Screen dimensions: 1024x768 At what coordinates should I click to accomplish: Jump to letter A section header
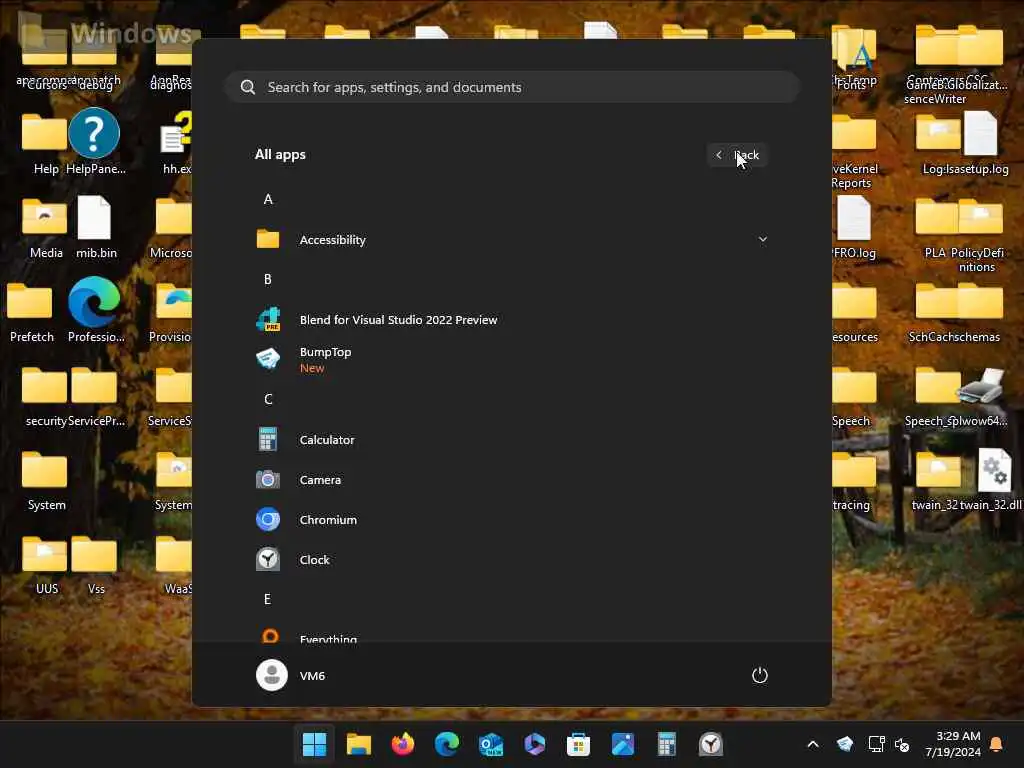pos(268,200)
